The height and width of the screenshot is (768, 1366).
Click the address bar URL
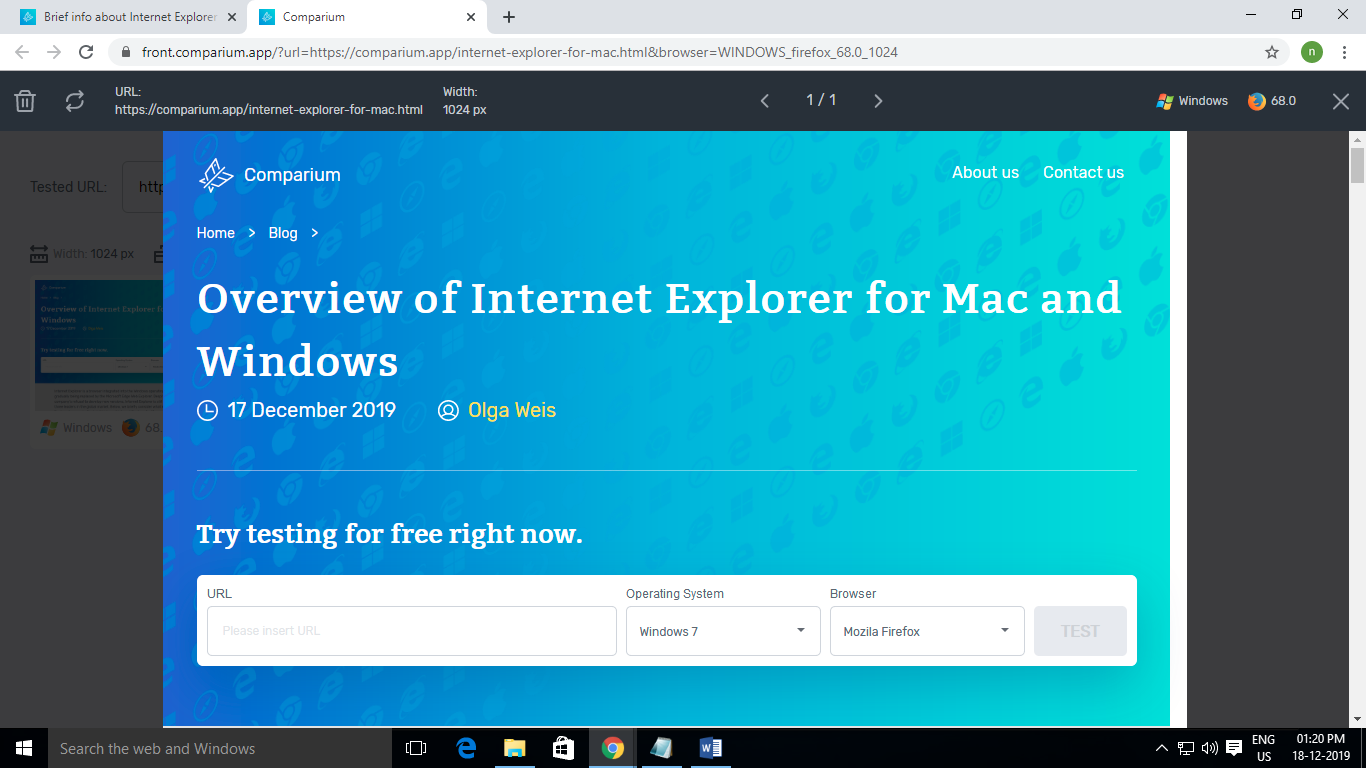point(520,52)
